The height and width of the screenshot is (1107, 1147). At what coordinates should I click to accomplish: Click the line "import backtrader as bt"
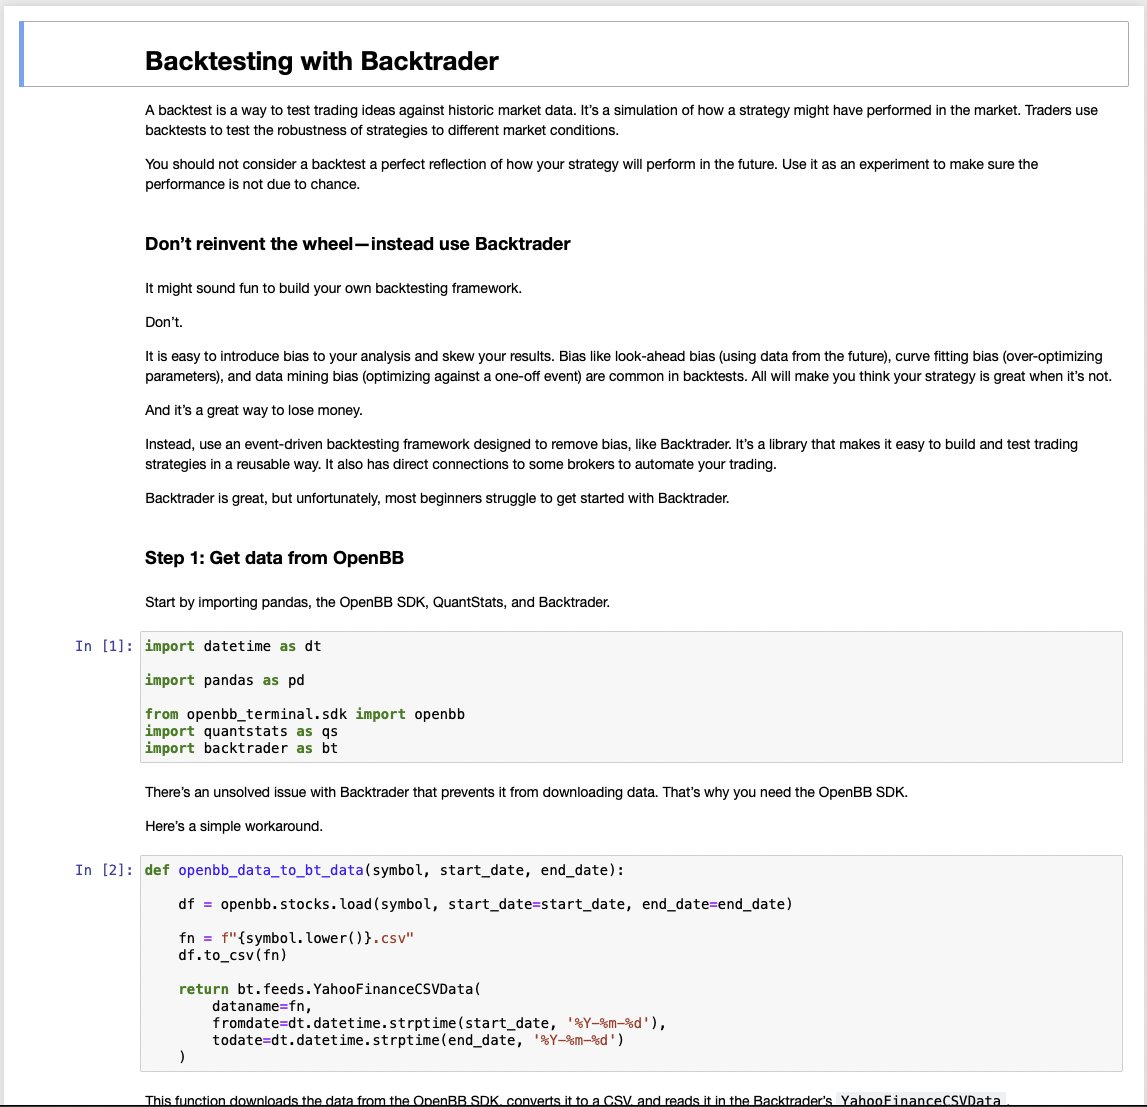pos(240,748)
